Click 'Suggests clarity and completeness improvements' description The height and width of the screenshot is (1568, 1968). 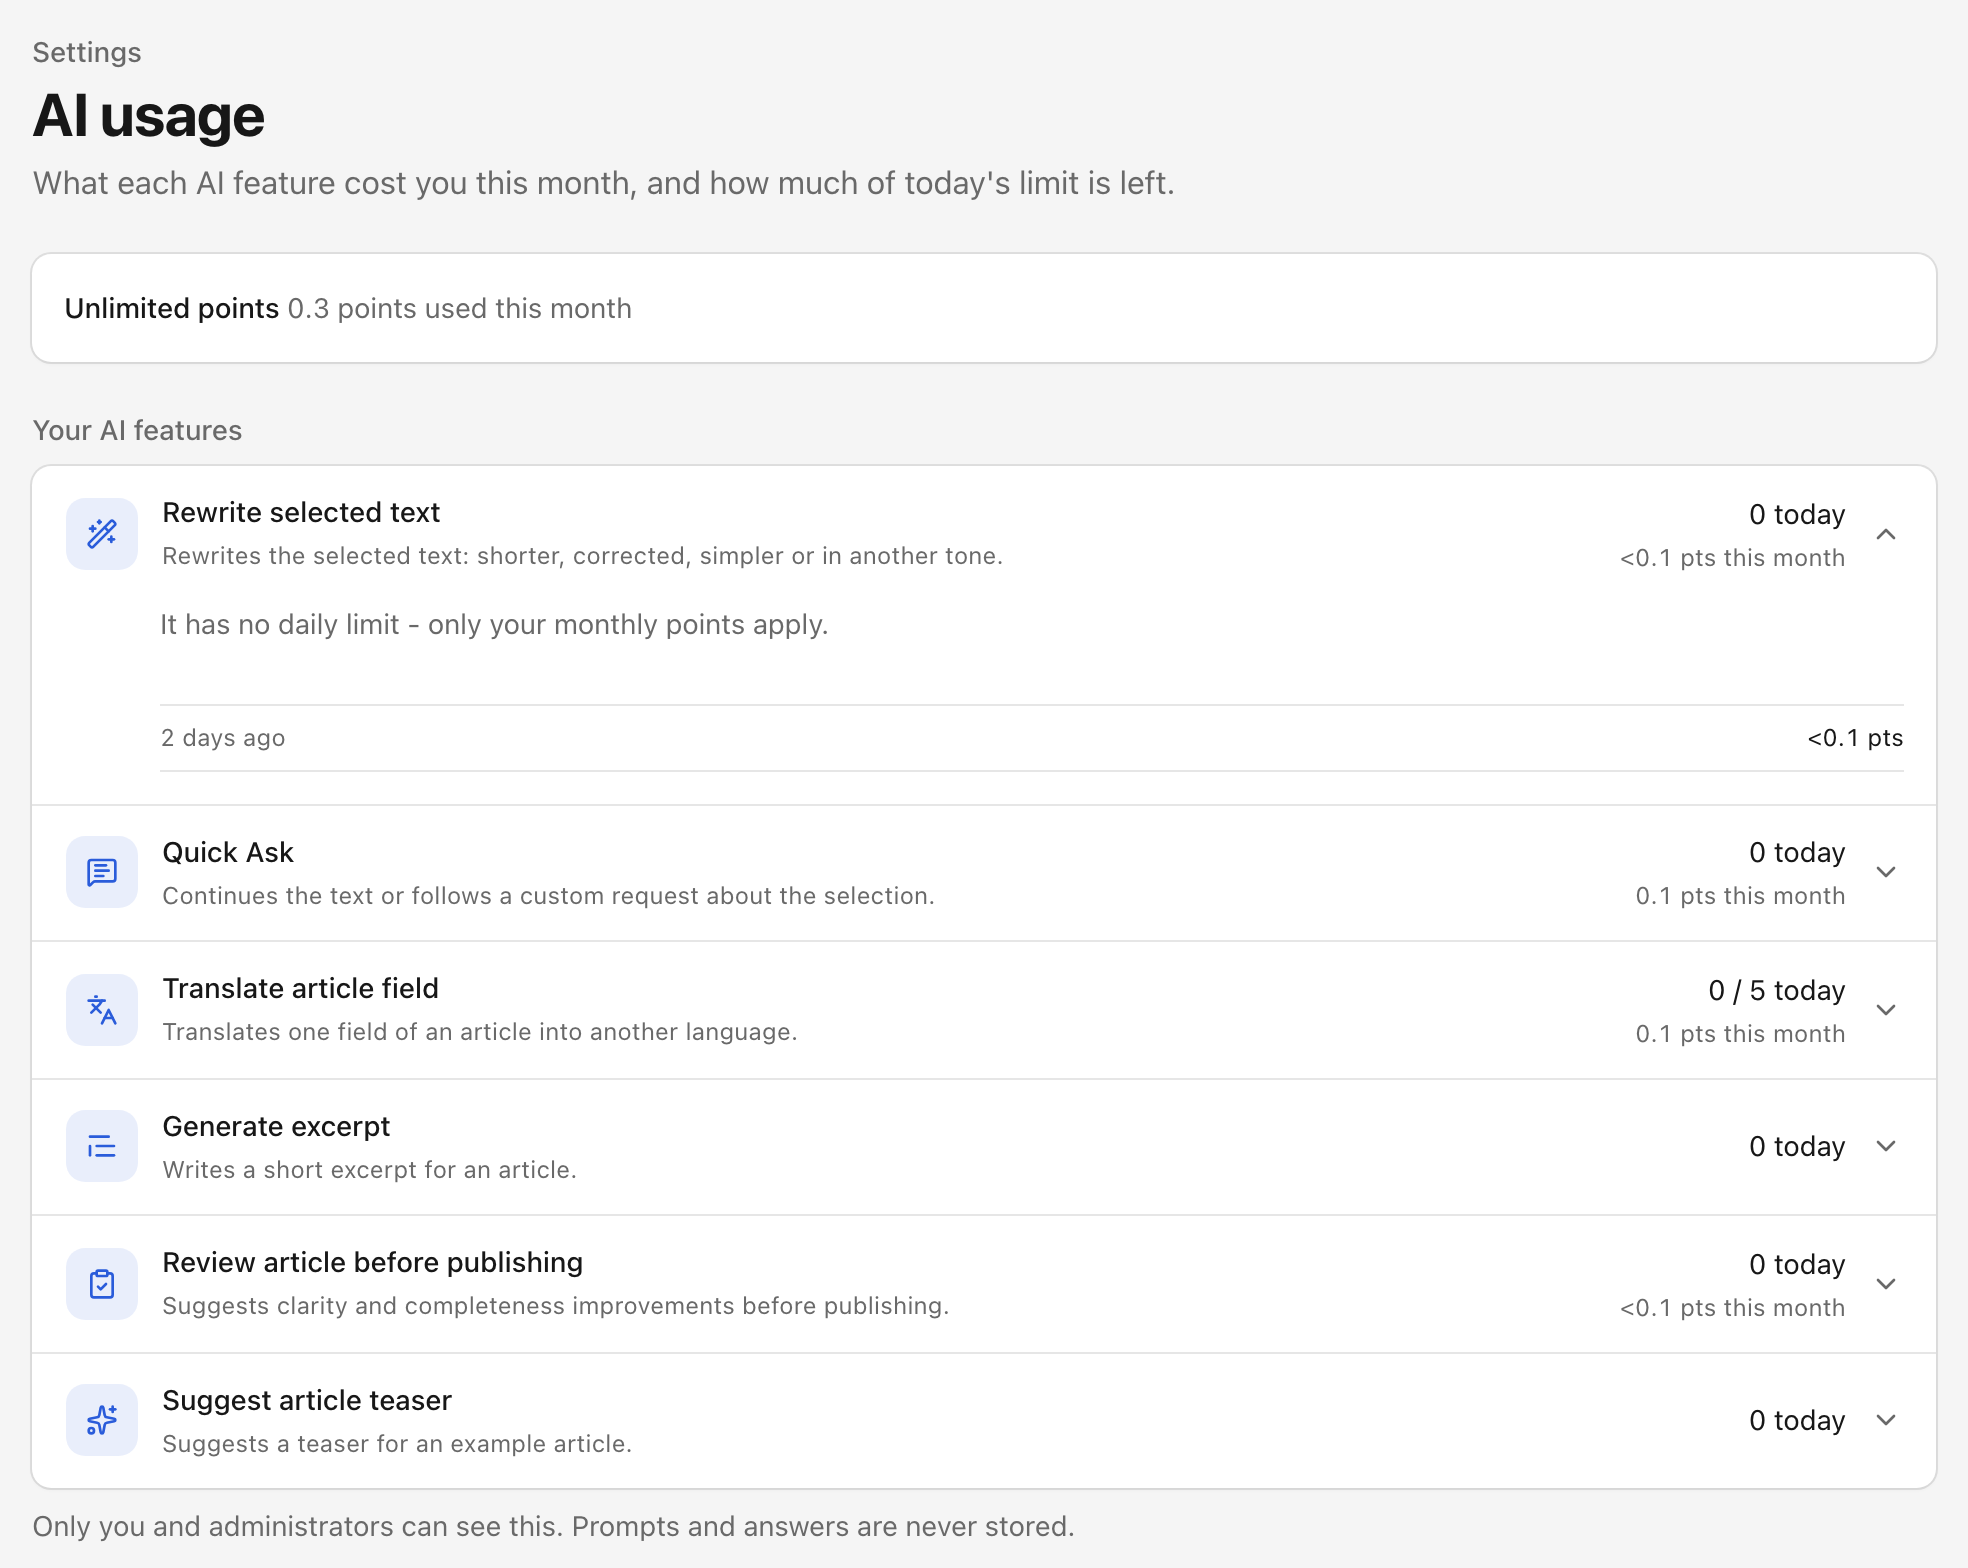tap(556, 1306)
